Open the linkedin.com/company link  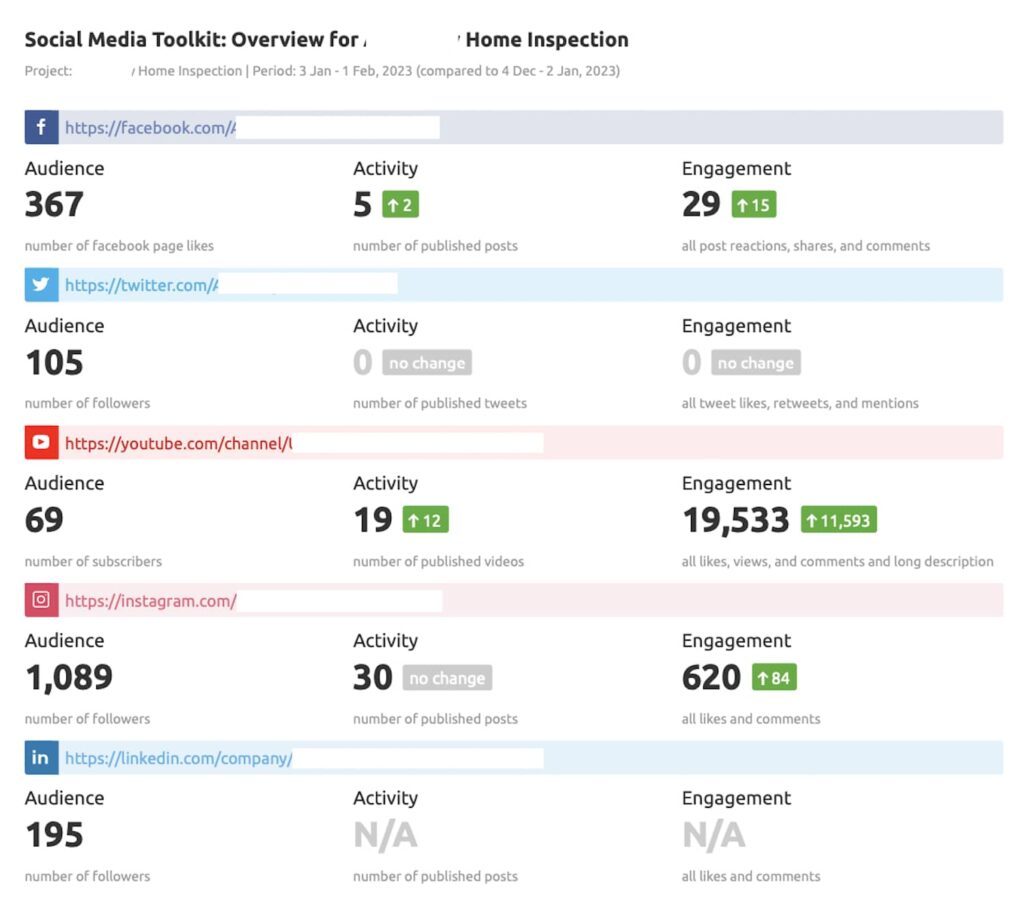point(178,758)
